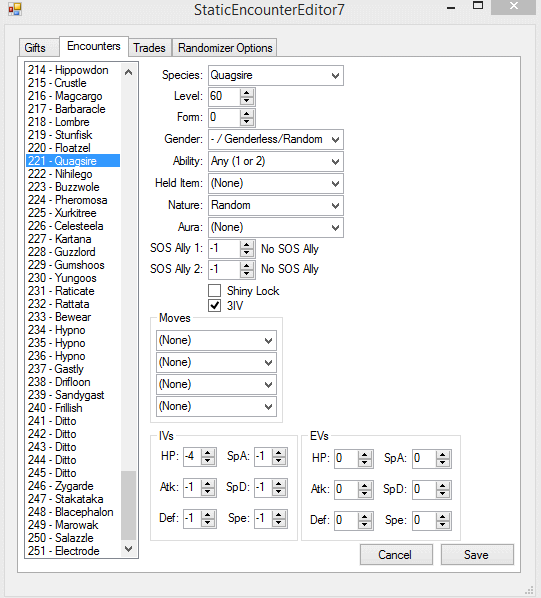Open the Nature dropdown
Image resolution: width=541 pixels, height=598 pixels.
tap(335, 206)
